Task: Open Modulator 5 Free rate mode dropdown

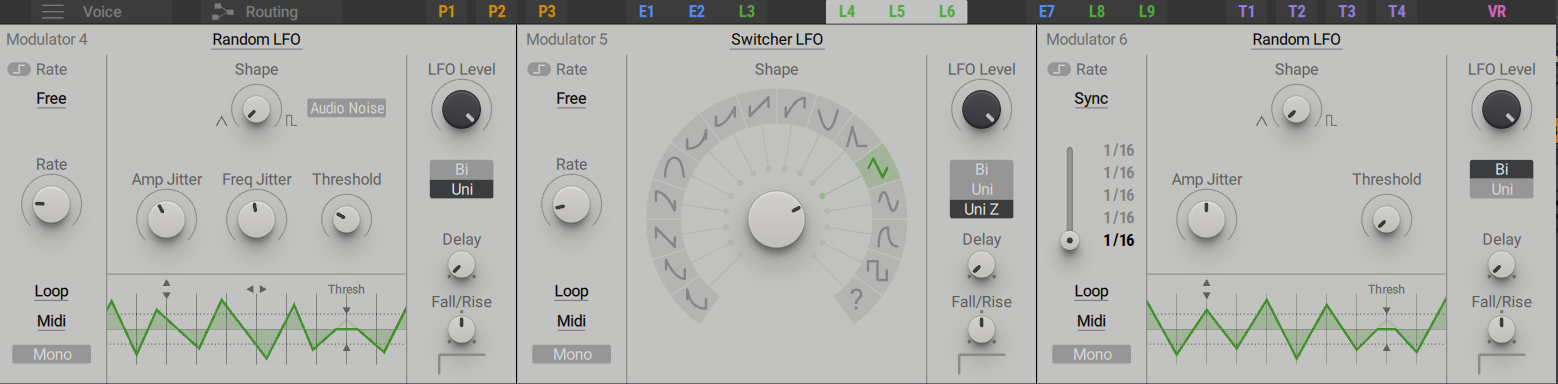Action: 571,99
